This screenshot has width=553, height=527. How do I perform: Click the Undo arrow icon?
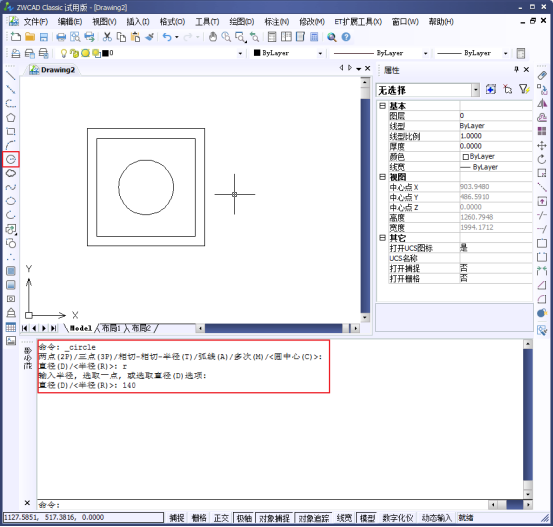point(167,37)
